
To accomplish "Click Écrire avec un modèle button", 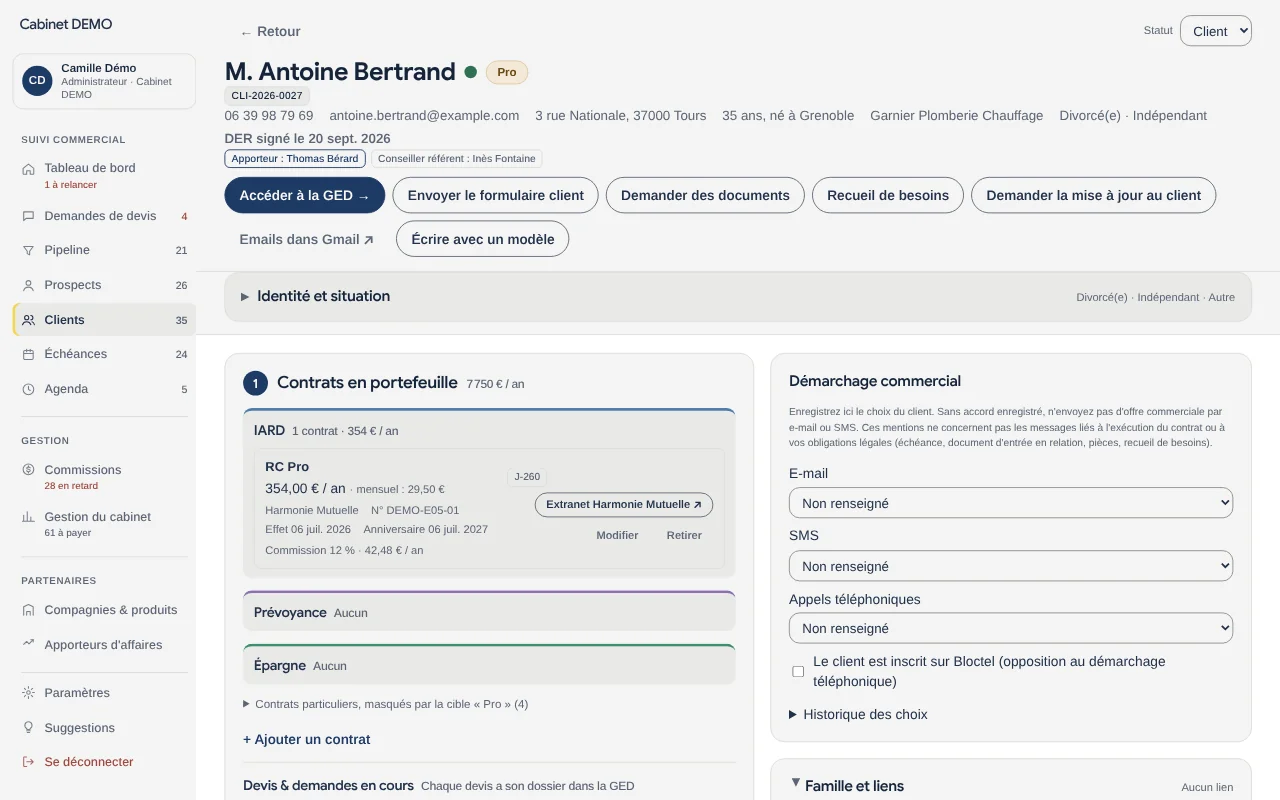I will 483,239.
